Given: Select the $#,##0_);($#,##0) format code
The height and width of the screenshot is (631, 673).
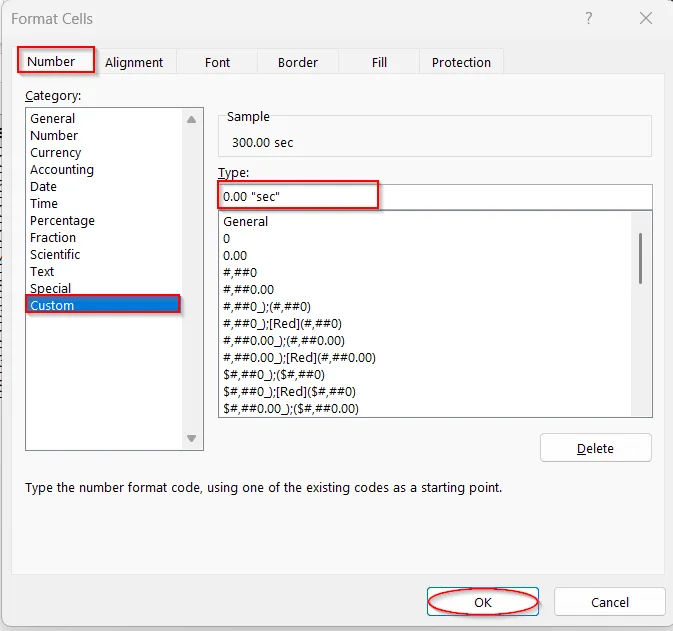Looking at the screenshot, I should (425, 374).
